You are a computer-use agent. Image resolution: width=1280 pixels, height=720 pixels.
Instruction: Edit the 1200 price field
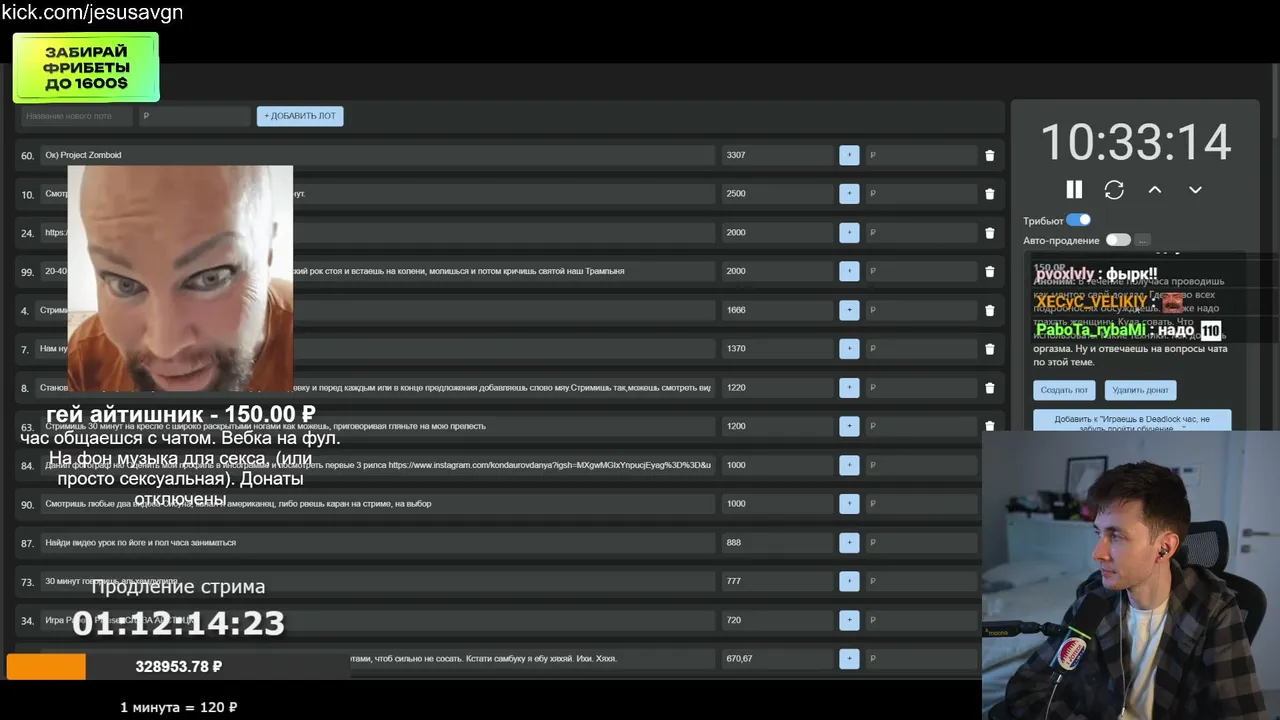[x=777, y=426]
